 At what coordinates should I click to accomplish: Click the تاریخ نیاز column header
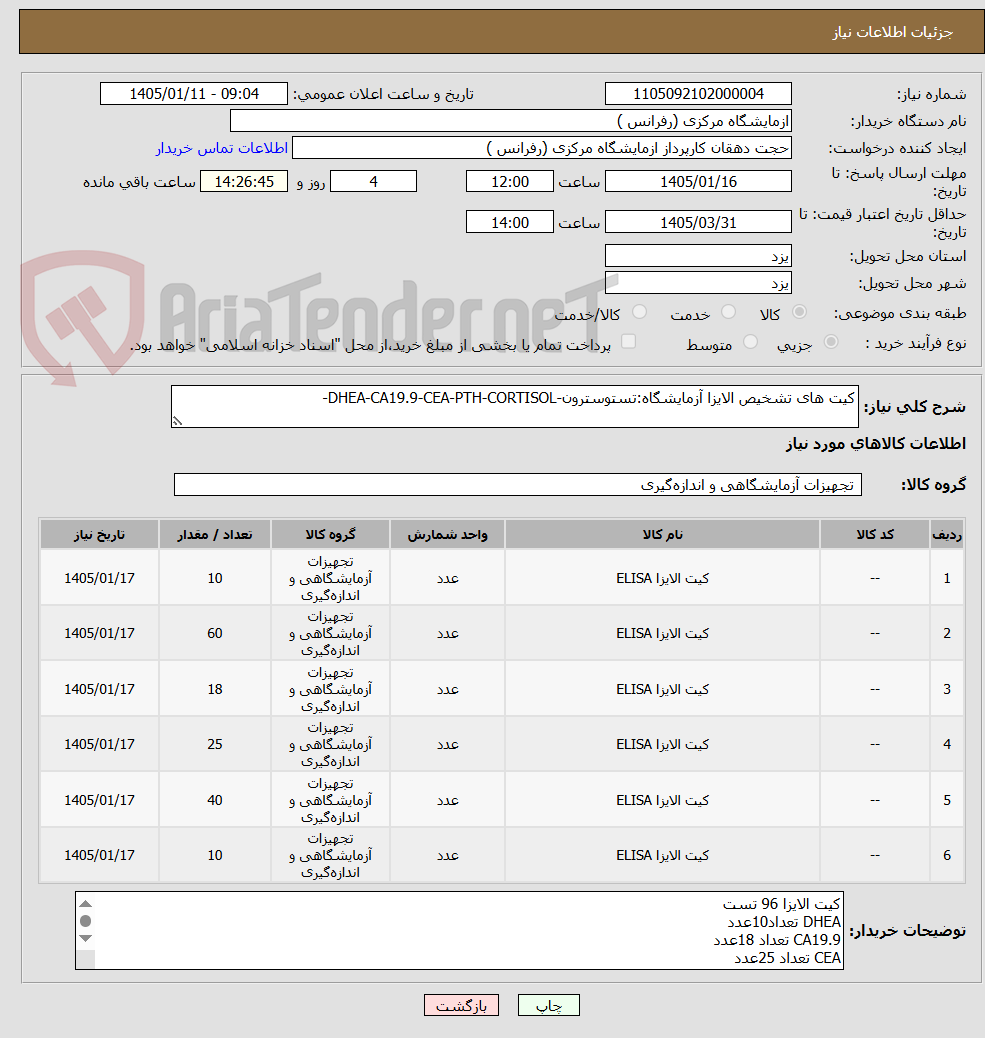(x=99, y=534)
